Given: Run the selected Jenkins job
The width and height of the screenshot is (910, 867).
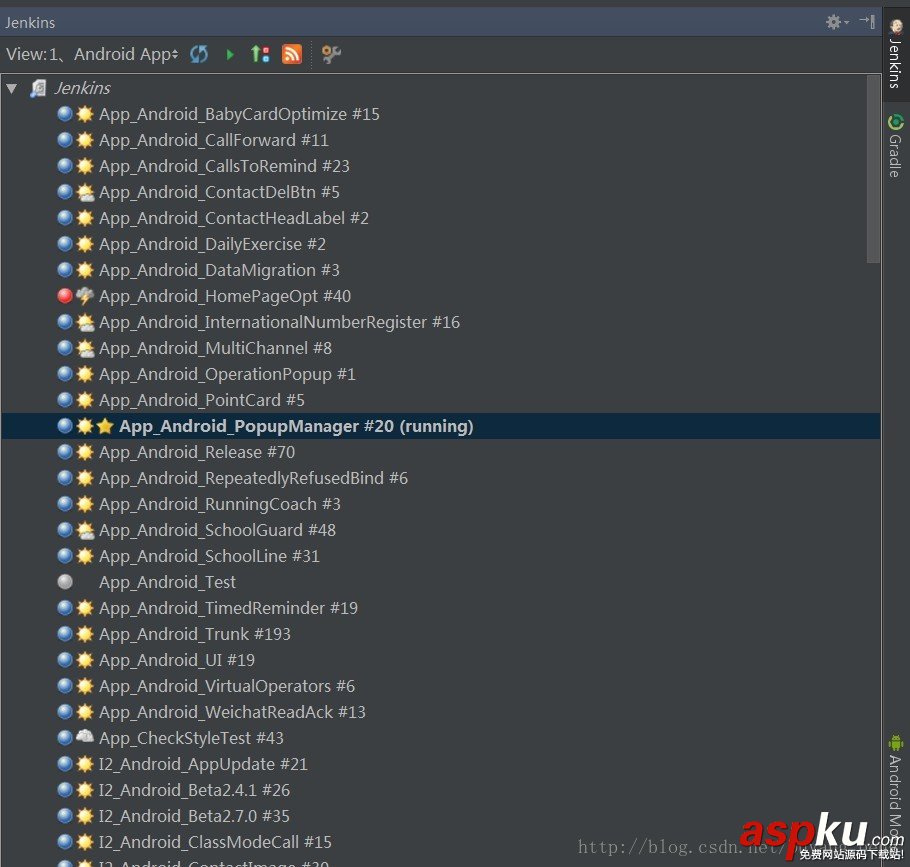Looking at the screenshot, I should [230, 54].
